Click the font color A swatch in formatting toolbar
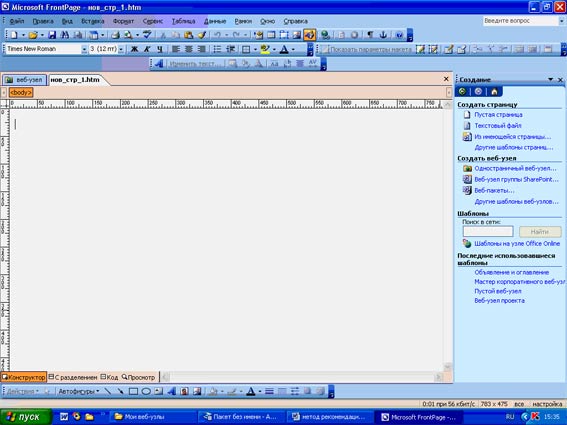This screenshot has width=567, height=425. coord(284,49)
